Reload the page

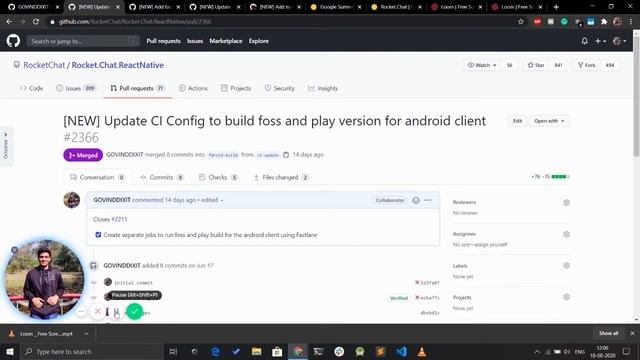pyautogui.click(x=36, y=22)
